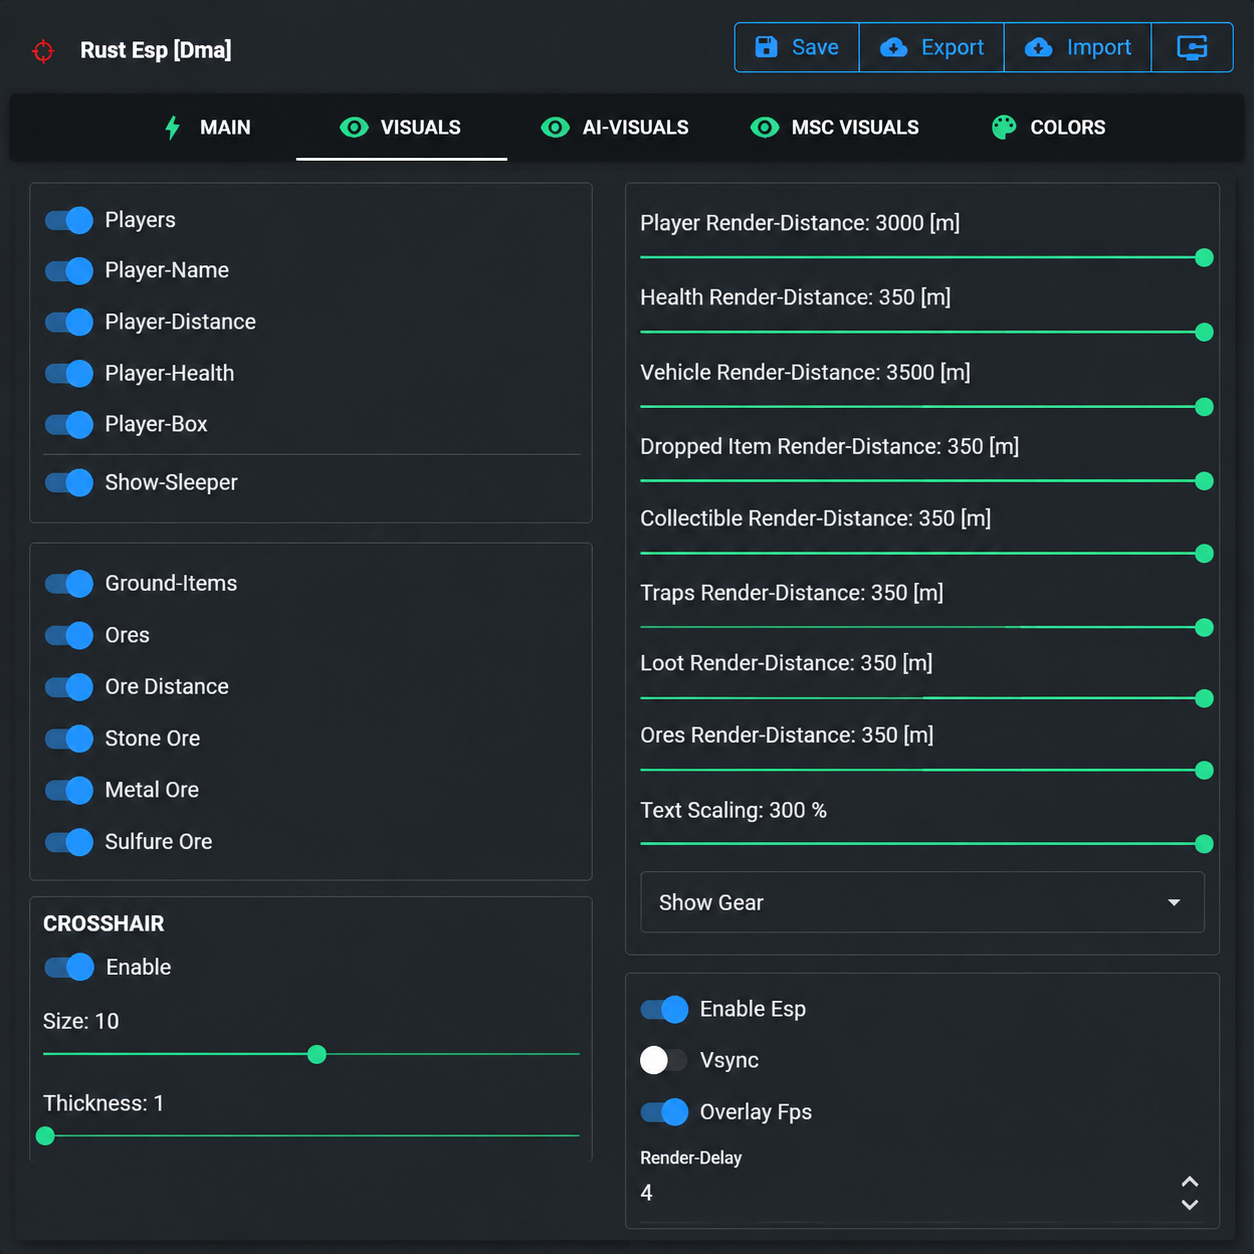Switch to the VISUALS tab

tap(401, 127)
